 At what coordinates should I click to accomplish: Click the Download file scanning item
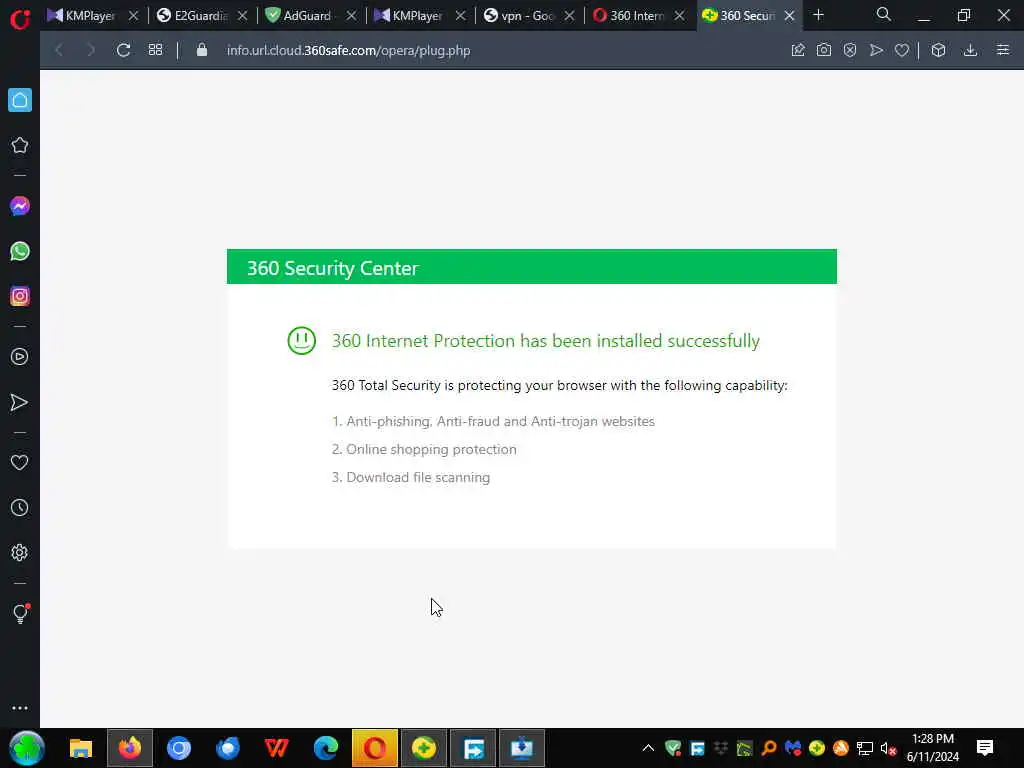pyautogui.click(x=411, y=477)
